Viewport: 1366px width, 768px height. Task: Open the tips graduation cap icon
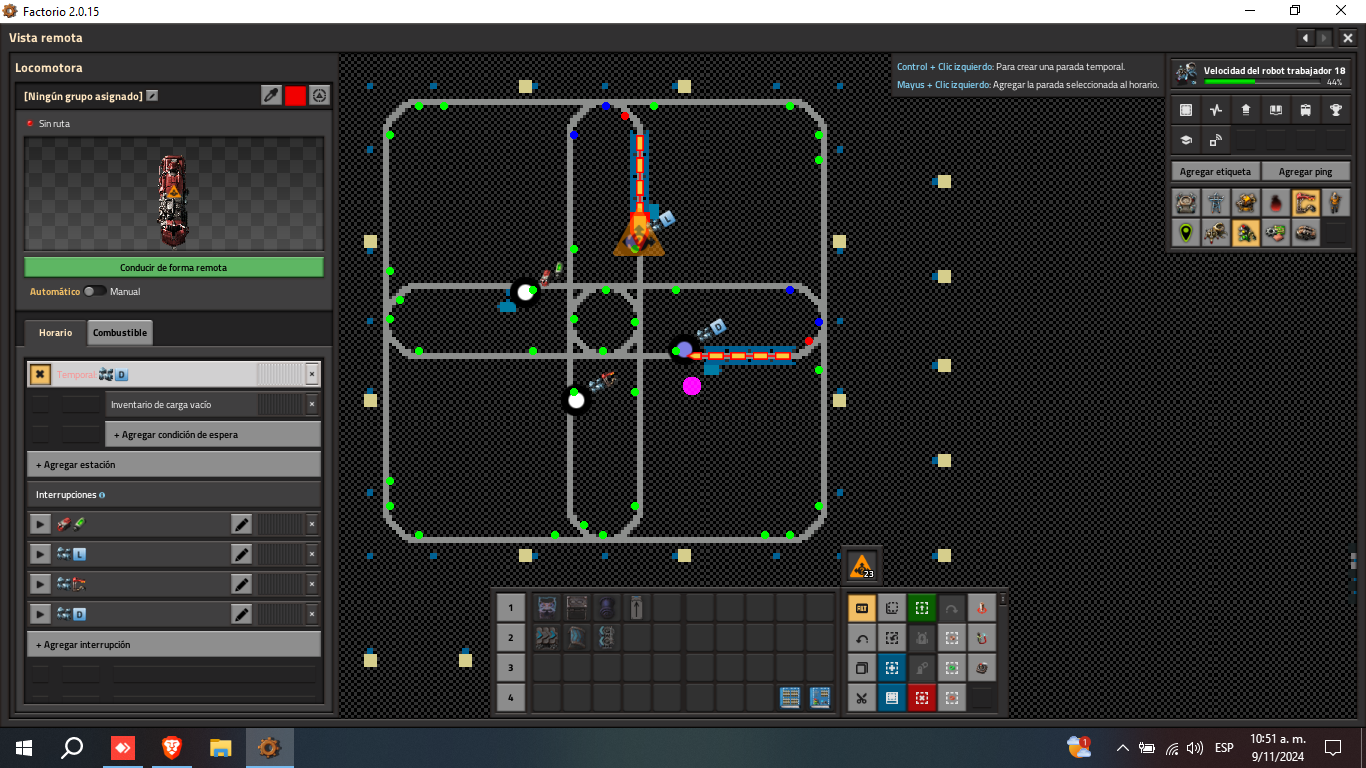tap(1186, 140)
